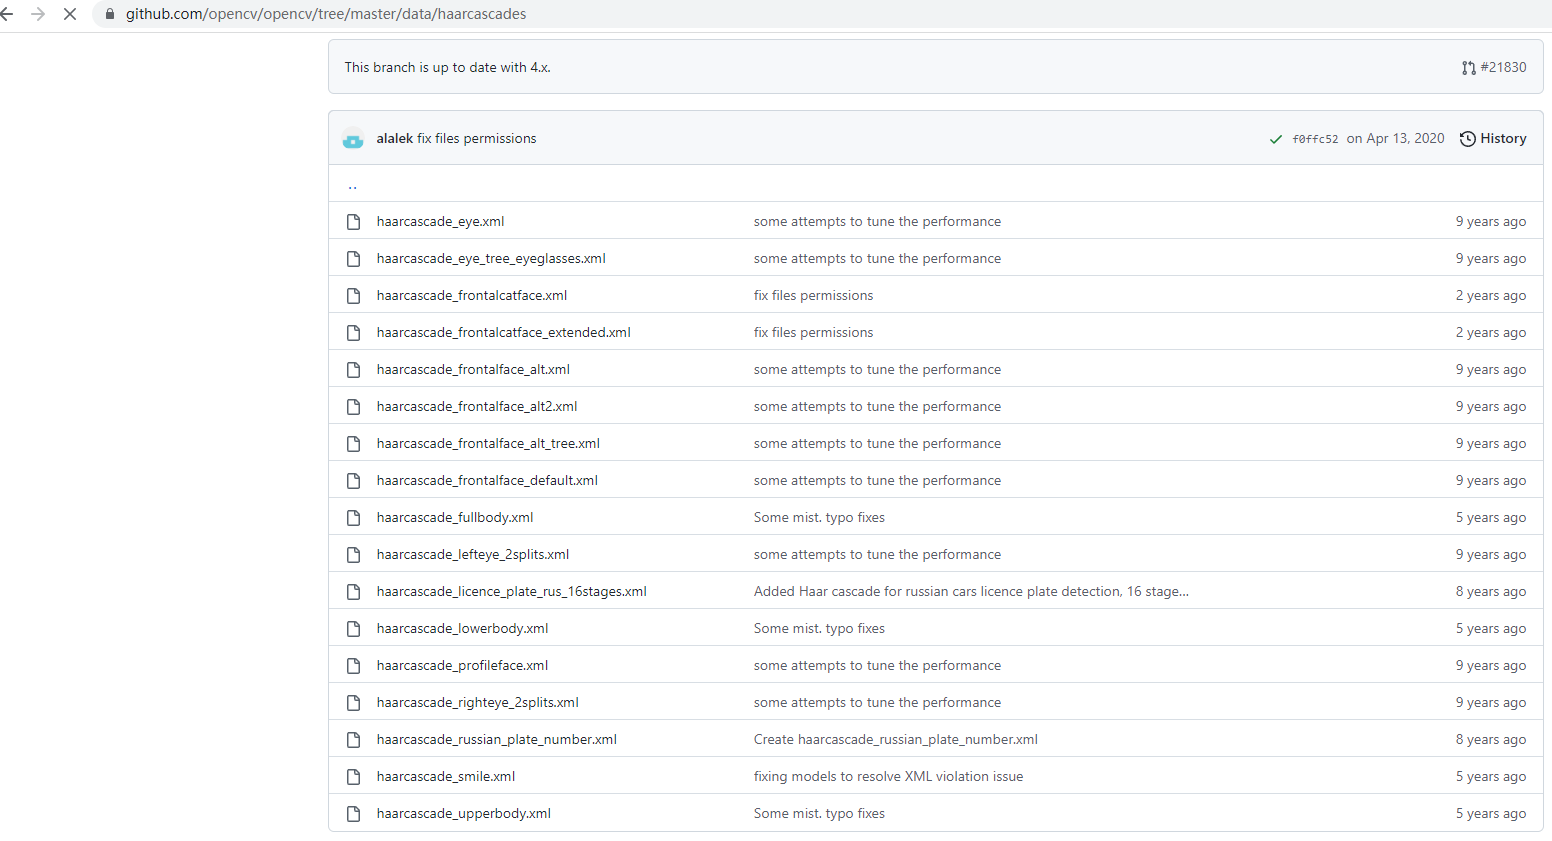This screenshot has width=1552, height=841.
Task: Open haarcascade_frontalcatface.xml
Action: point(472,295)
